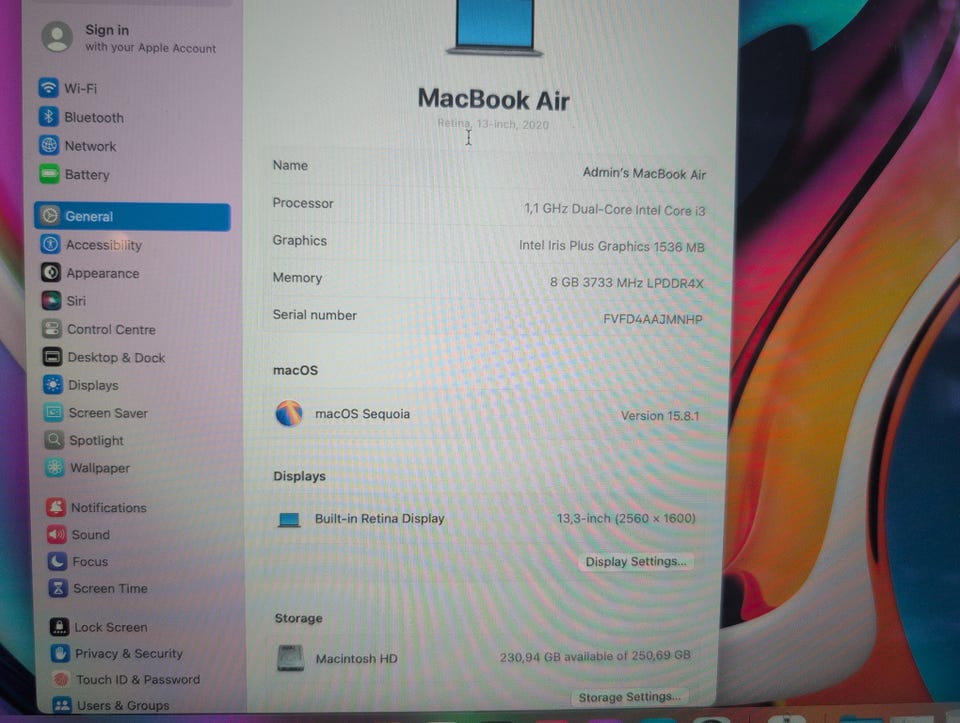The image size is (960, 723).
Task: Open the Lock Screen icon
Action: tap(59, 626)
